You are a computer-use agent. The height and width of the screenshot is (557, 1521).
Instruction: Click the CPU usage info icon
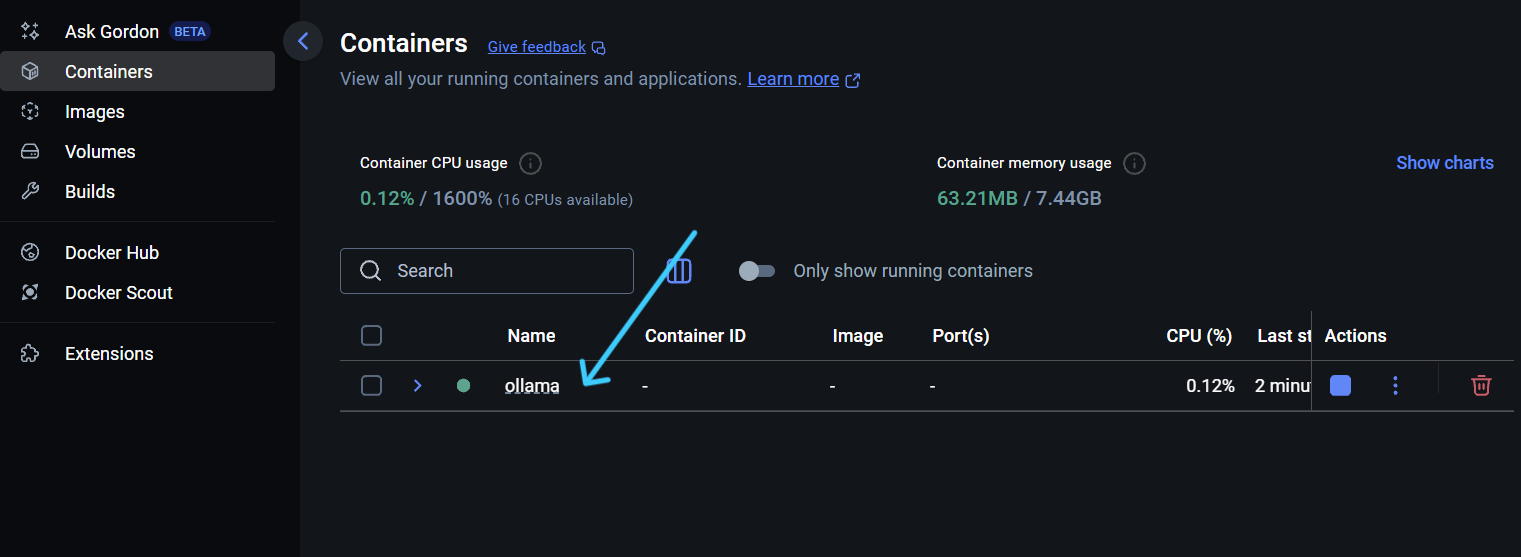[531, 163]
